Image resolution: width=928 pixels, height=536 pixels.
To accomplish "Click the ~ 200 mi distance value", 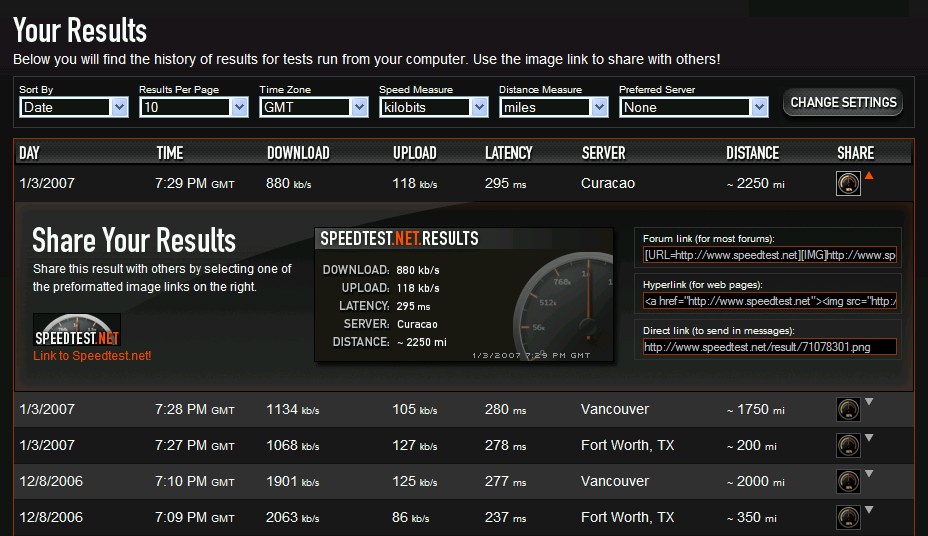I will (752, 445).
